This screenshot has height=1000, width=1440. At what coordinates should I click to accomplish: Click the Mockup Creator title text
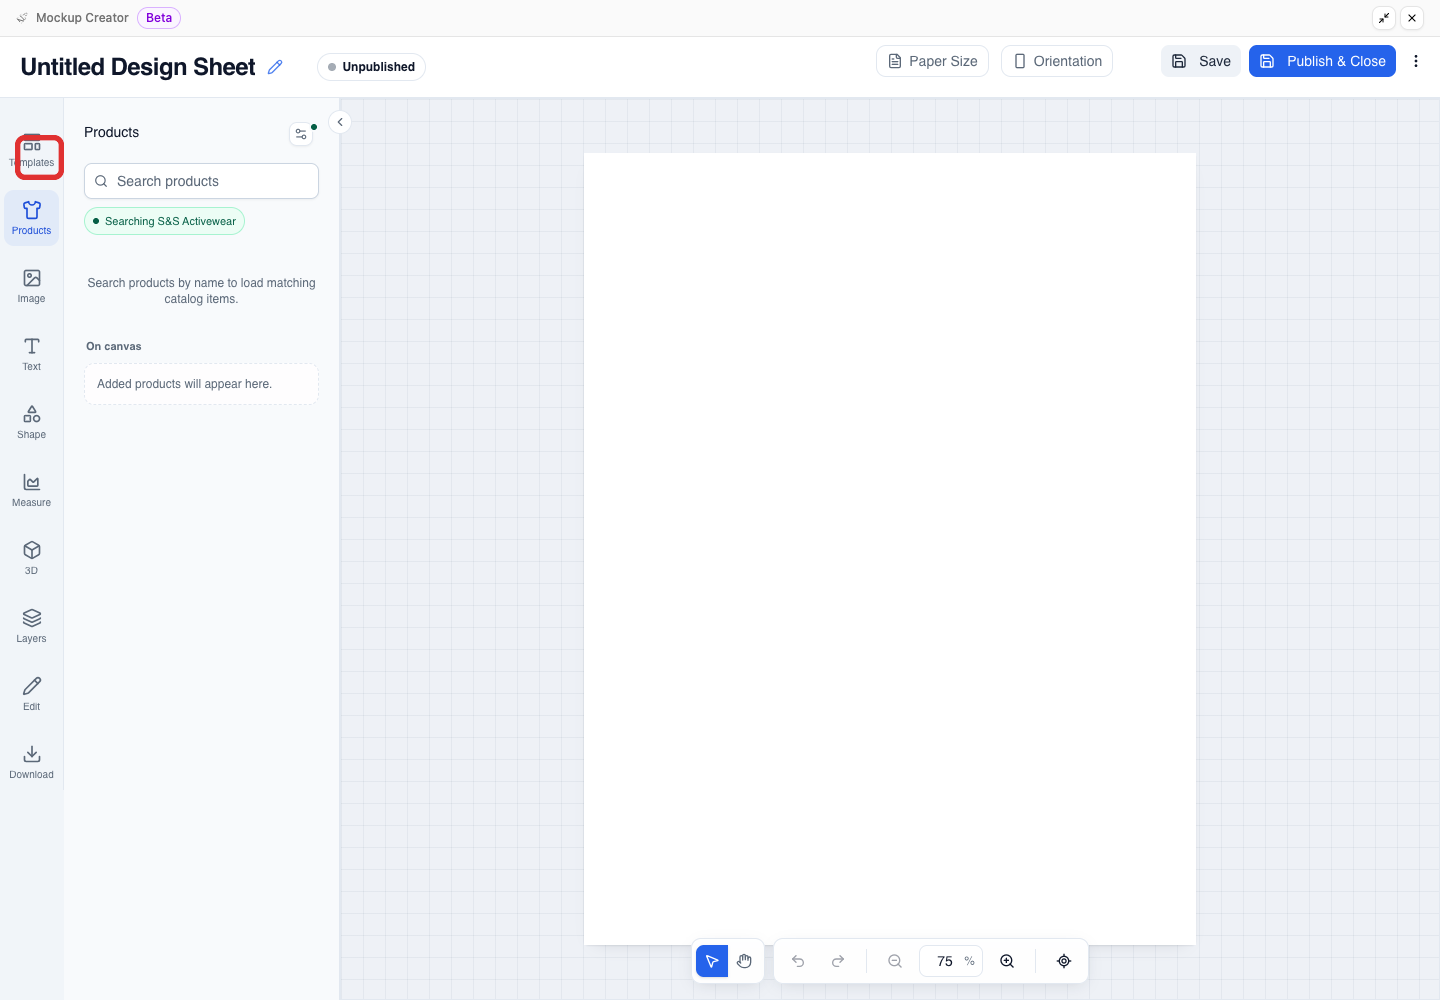pyautogui.click(x=82, y=18)
